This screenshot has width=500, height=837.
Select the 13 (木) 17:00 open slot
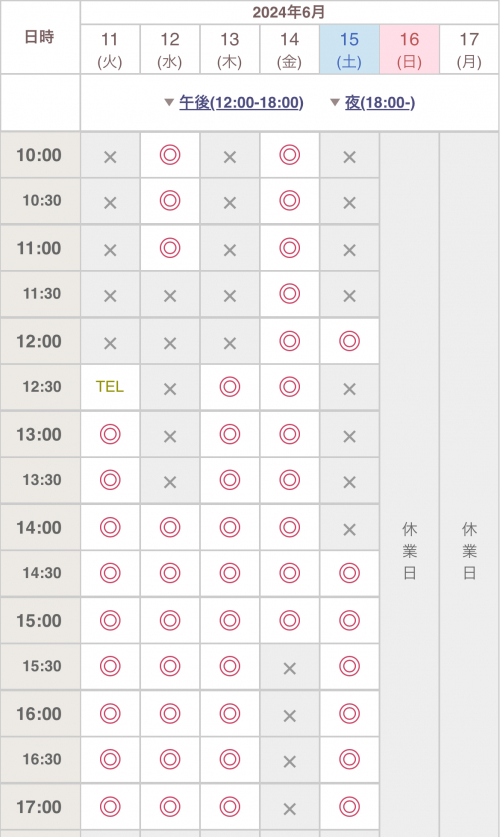tap(229, 807)
